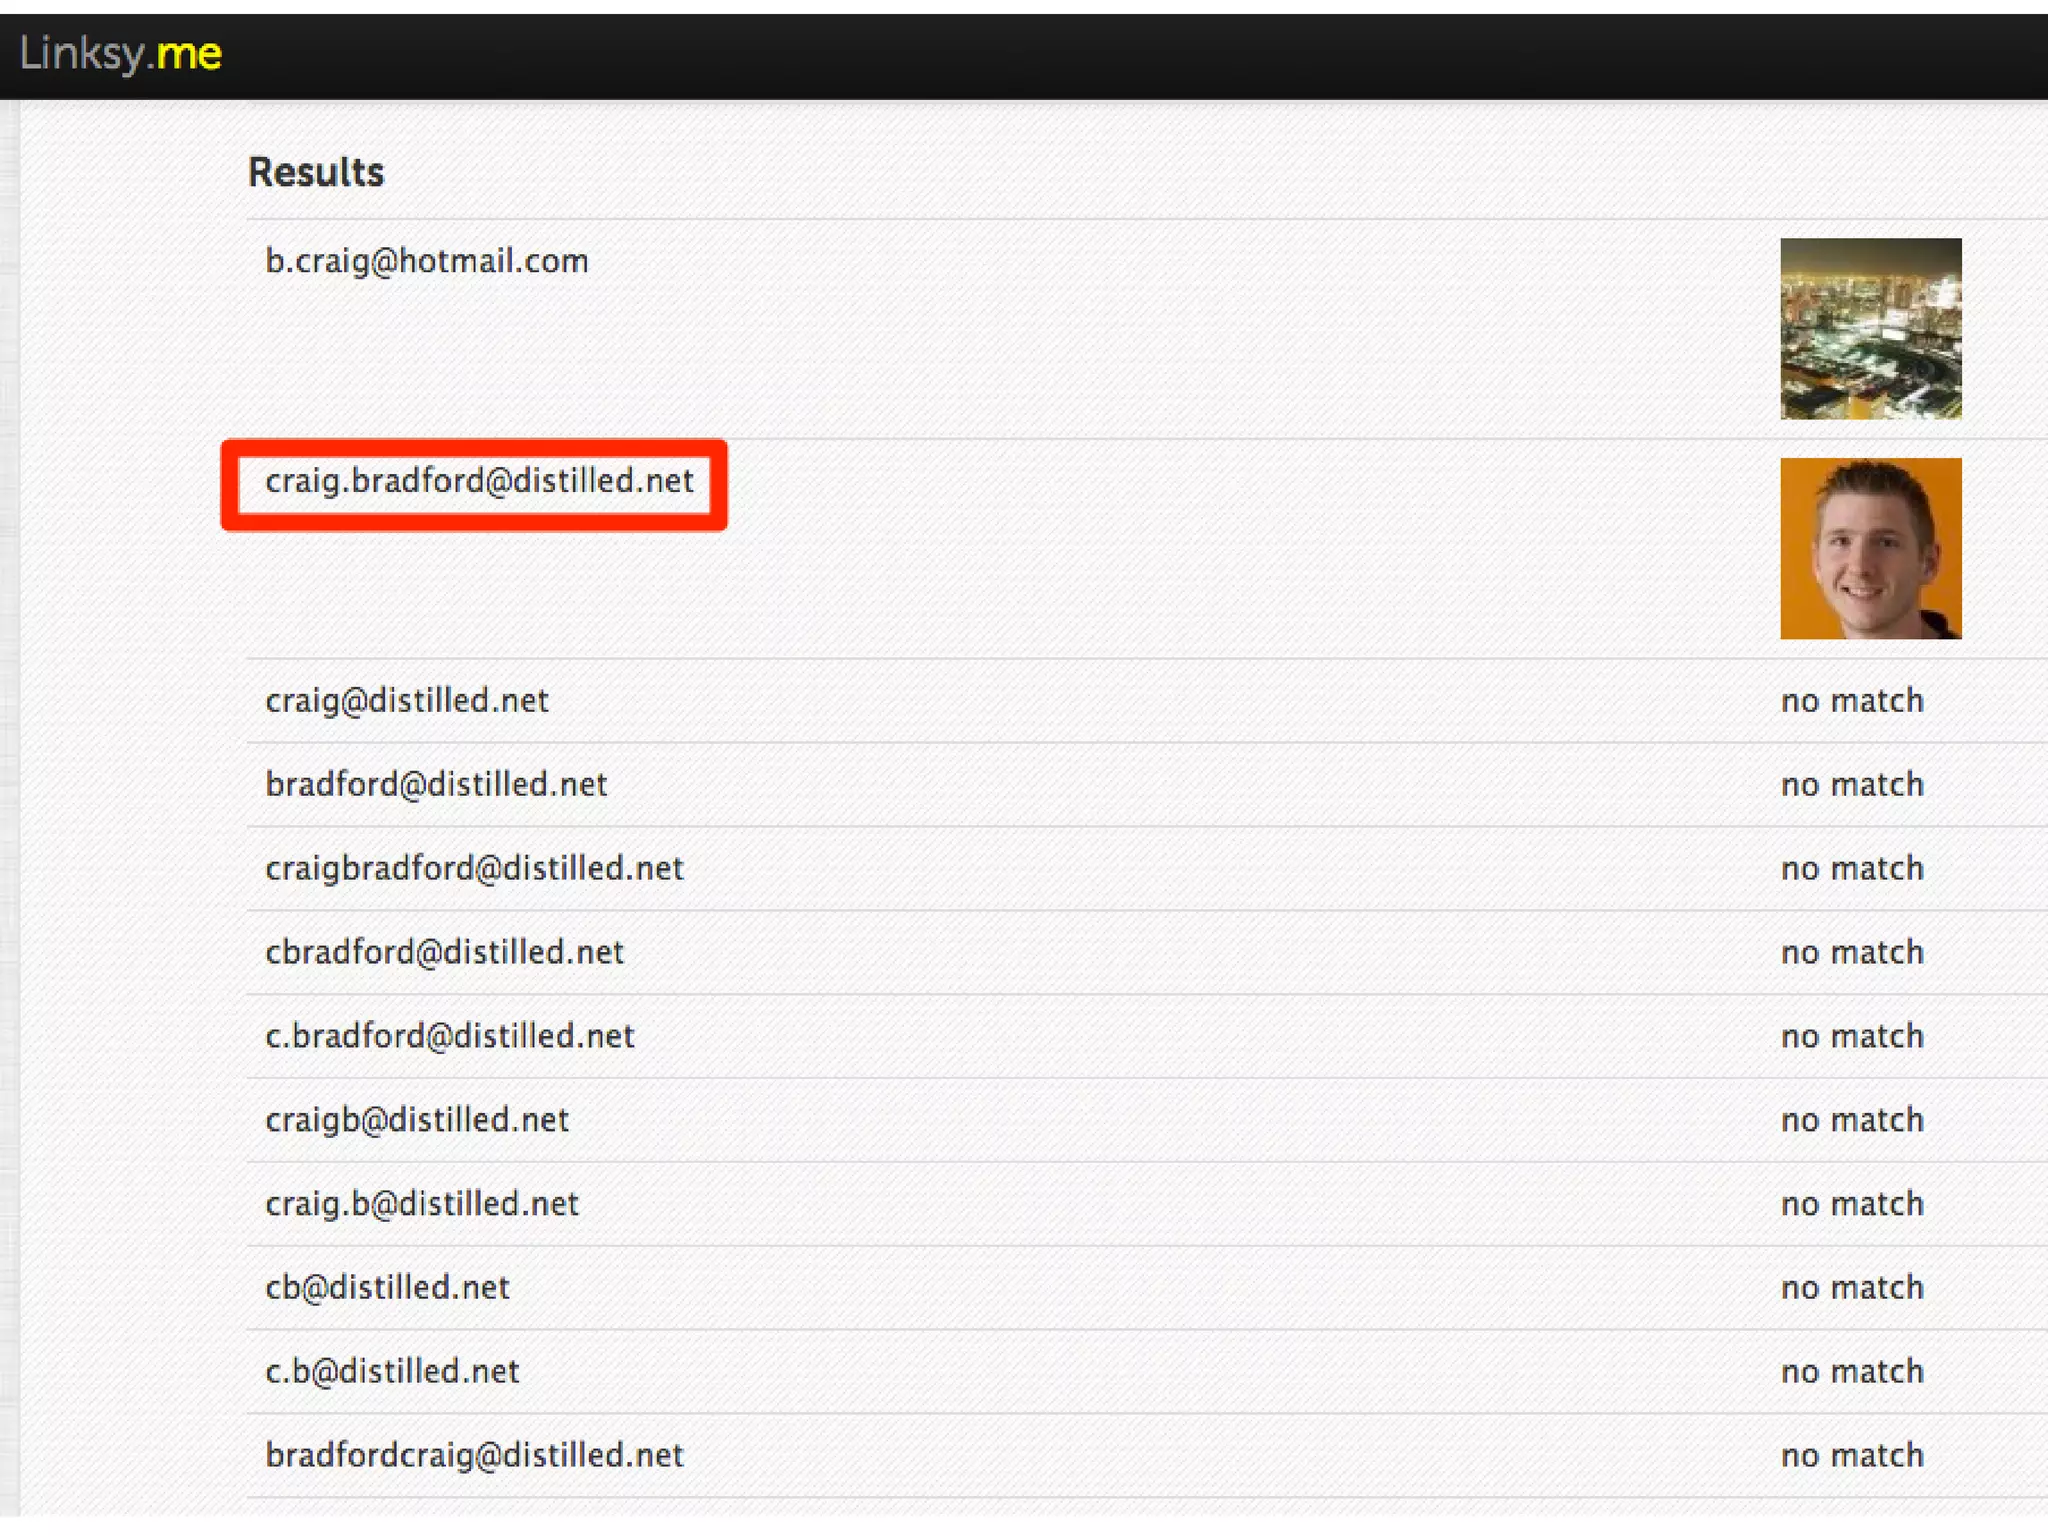Click the city skyline profile thumbnail
This screenshot has width=2048, height=1536.
1870,328
